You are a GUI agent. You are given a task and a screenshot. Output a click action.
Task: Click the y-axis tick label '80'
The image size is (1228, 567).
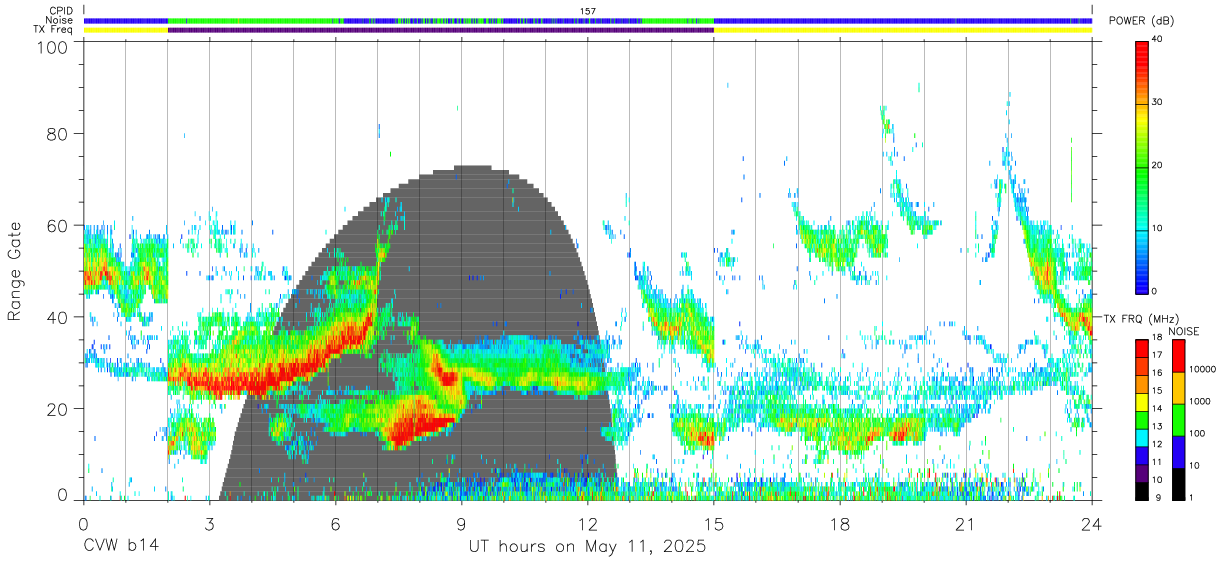tap(57, 134)
